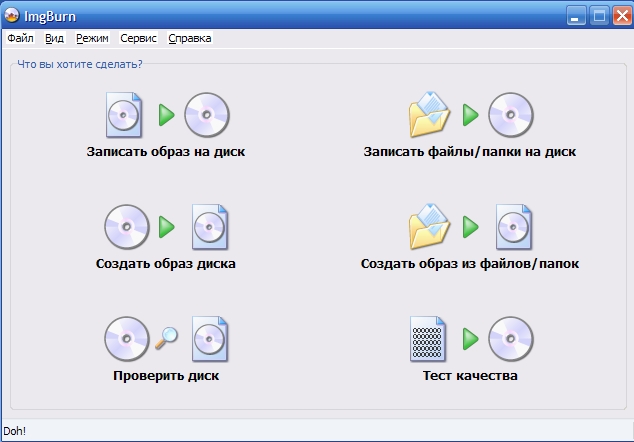Screen dimensions: 634x442
Task: Open the Файл menu
Action: tap(20, 38)
